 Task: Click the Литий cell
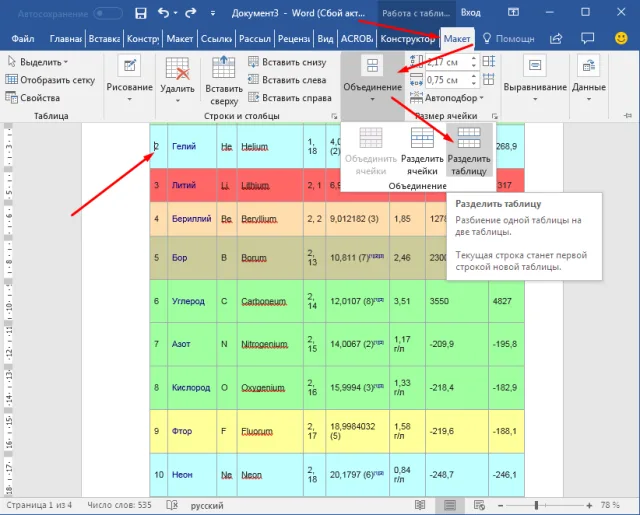192,185
